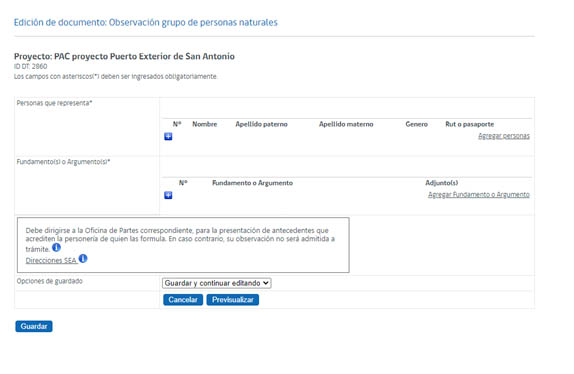Click the Rut o pasaporte column header
Screen dimensions: 574x374
pyautogui.click(x=470, y=124)
